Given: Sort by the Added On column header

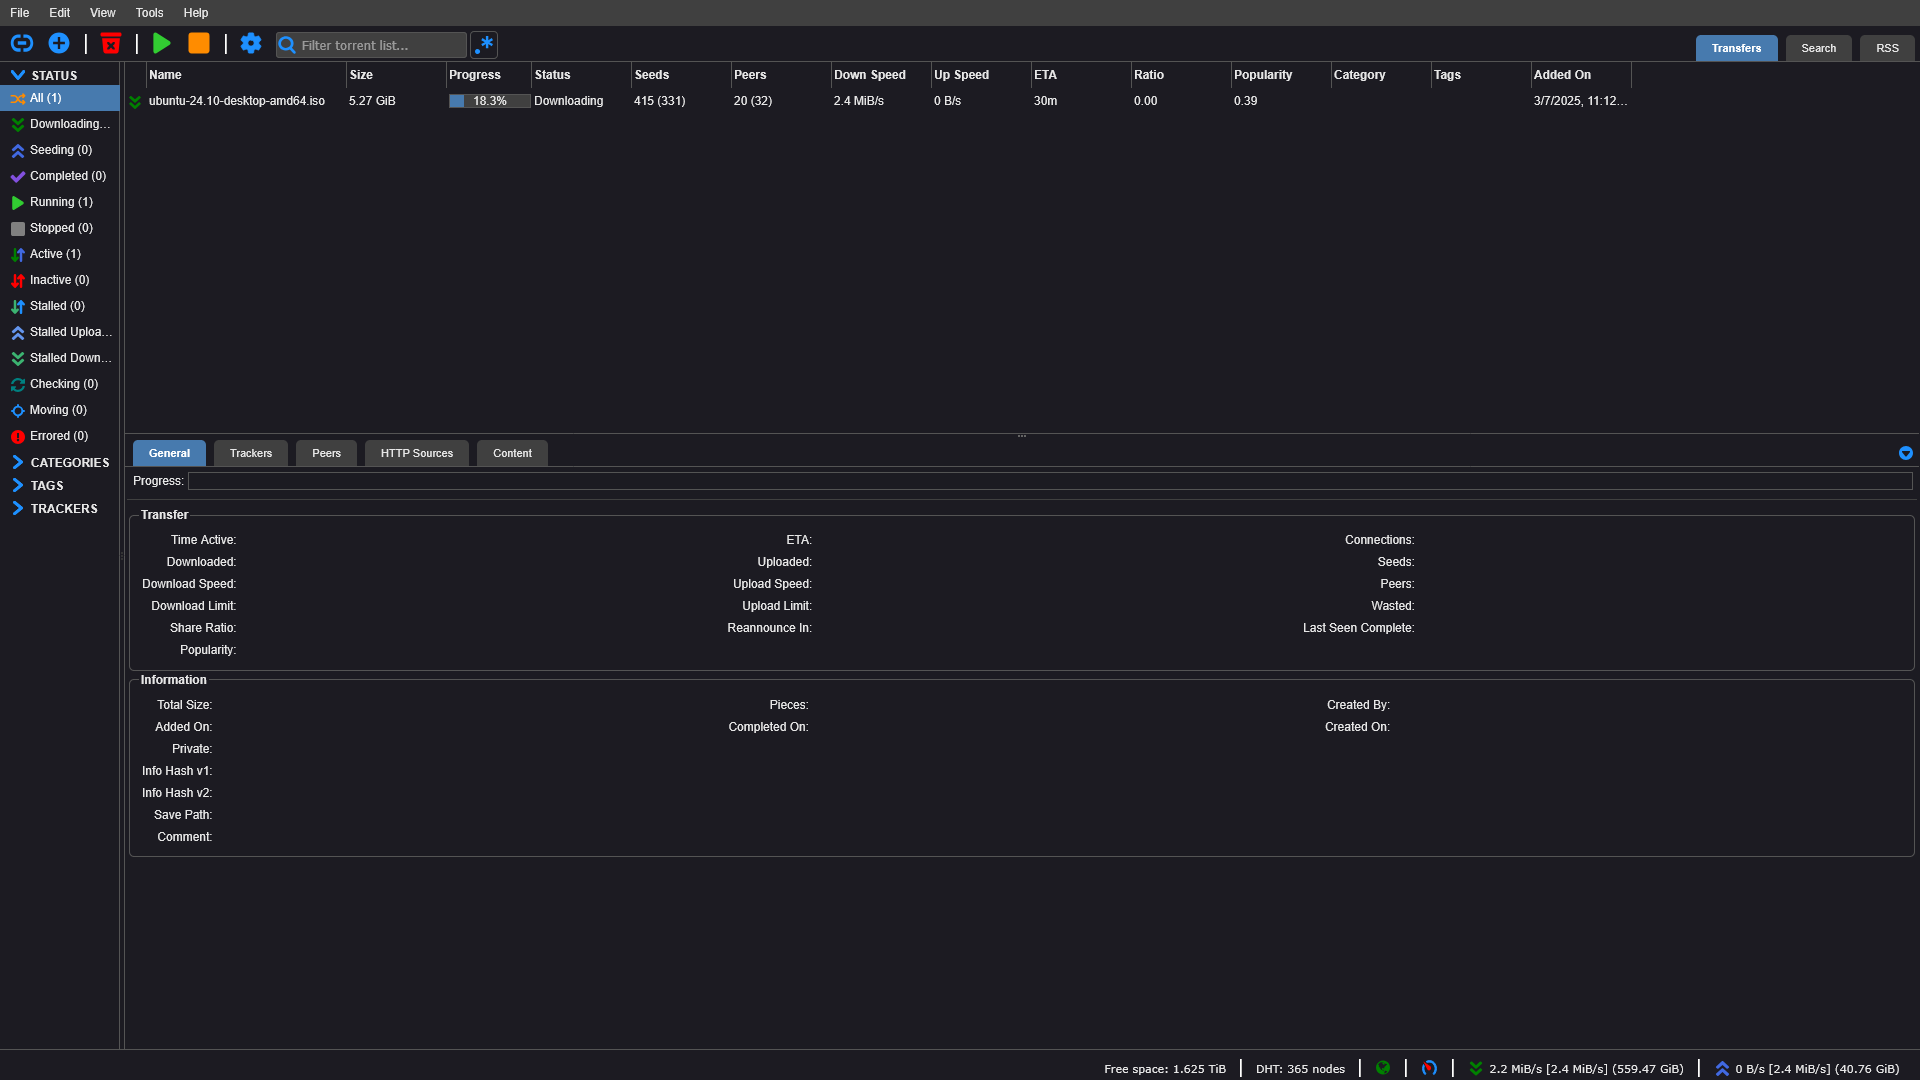Looking at the screenshot, I should [x=1581, y=75].
